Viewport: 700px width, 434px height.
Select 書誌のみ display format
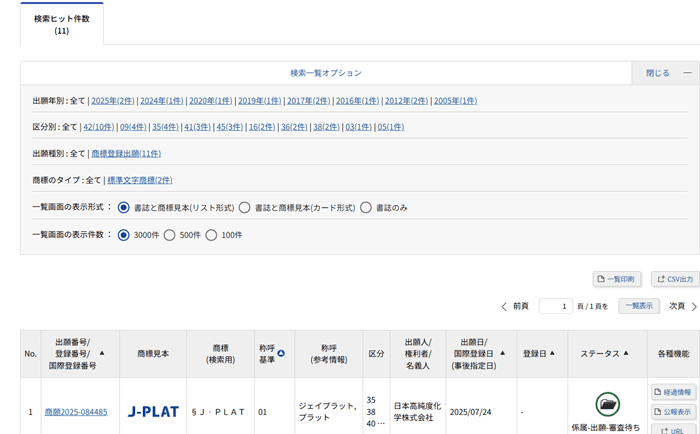[365, 207]
